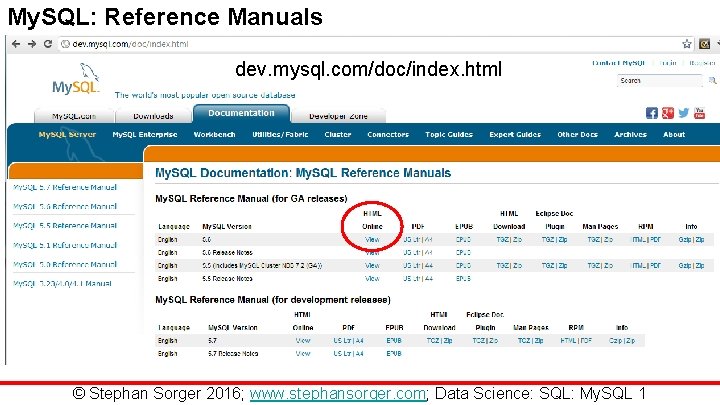
Task: Open MySQL 5.7 Reference Manual sidebar link
Action: [65, 187]
